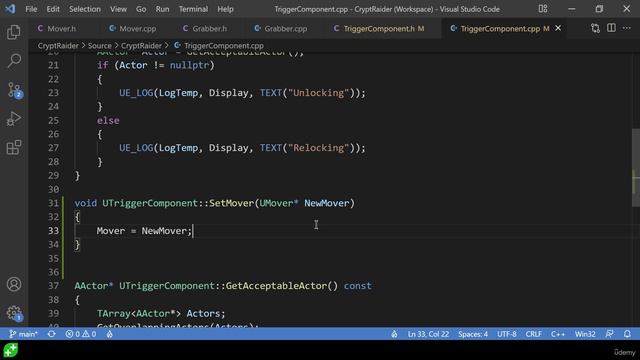Screen dimensions: 640x360
Task: Change indentation via Spaces: 4
Action: [x=473, y=334]
